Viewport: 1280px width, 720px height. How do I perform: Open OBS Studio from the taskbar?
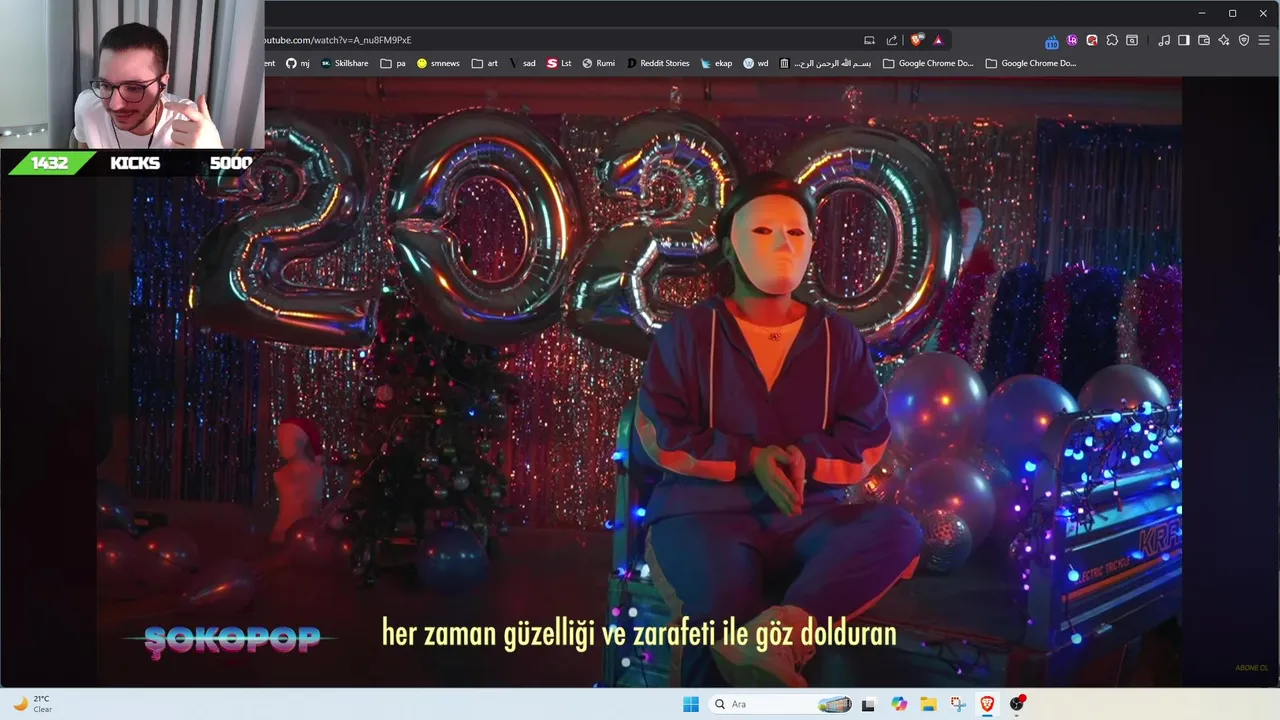pyautogui.click(x=1017, y=704)
